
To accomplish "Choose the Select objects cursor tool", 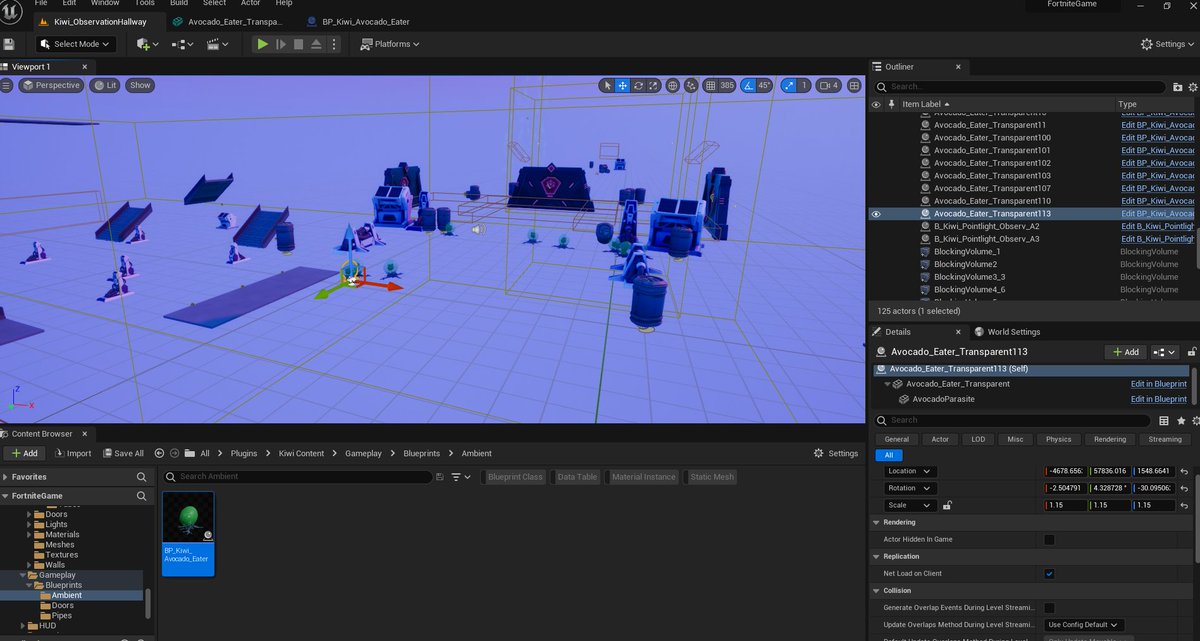I will point(607,85).
